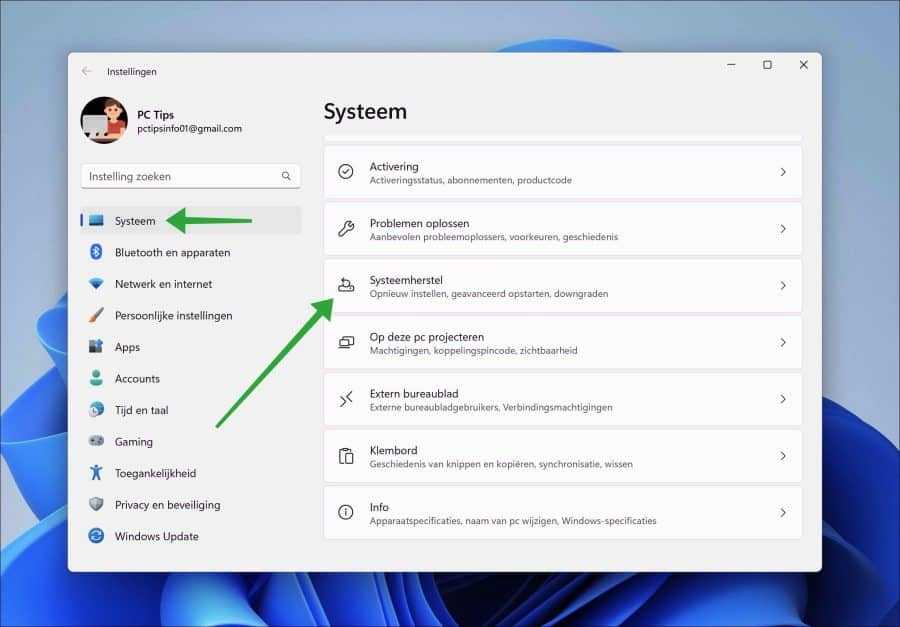This screenshot has height=627, width=900.
Task: Go to Netwerk en internet settings
Action: click(x=190, y=284)
